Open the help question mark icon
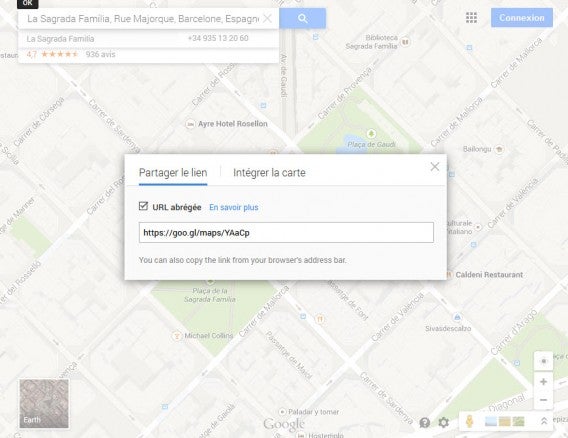The height and width of the screenshot is (438, 568). click(425, 422)
